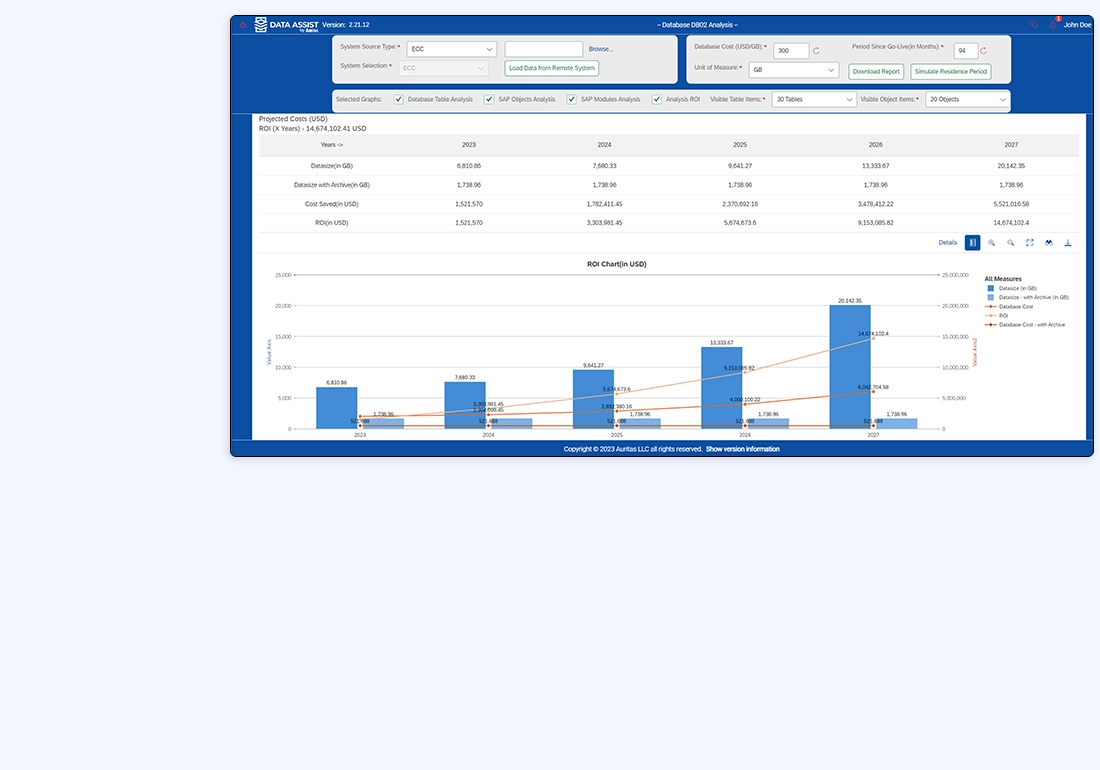Click the file path input field
This screenshot has width=1100, height=770.
(544, 49)
